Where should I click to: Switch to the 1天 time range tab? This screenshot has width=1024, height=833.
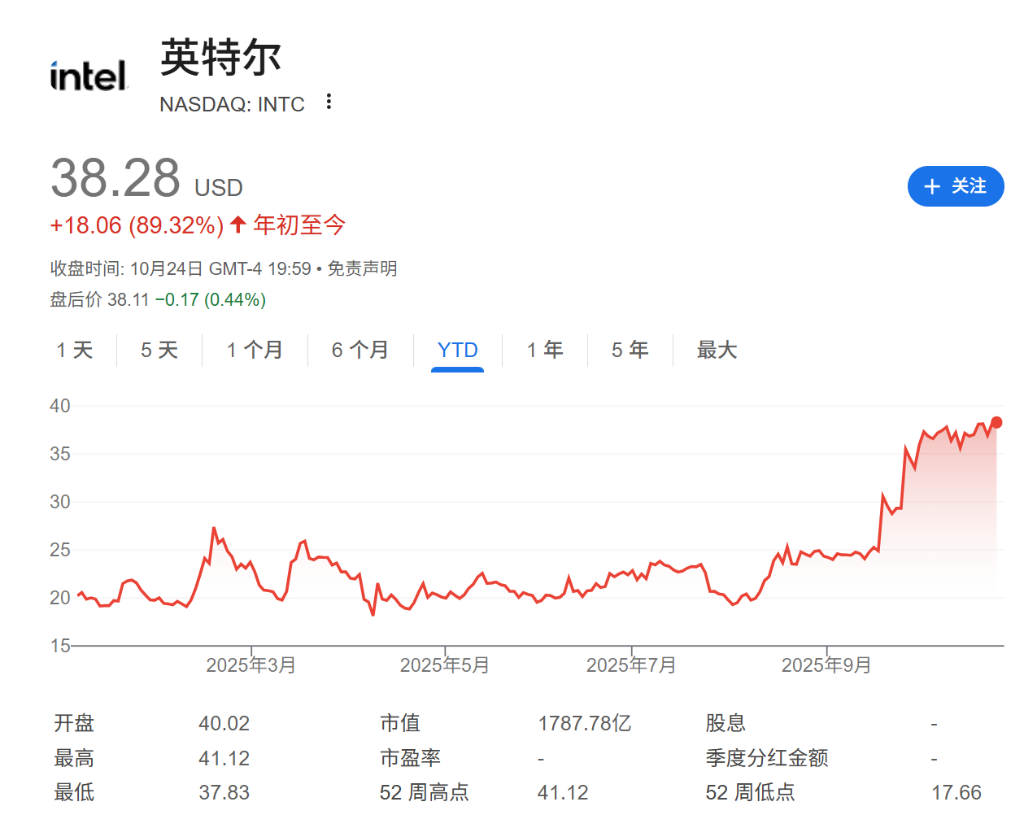pos(74,350)
